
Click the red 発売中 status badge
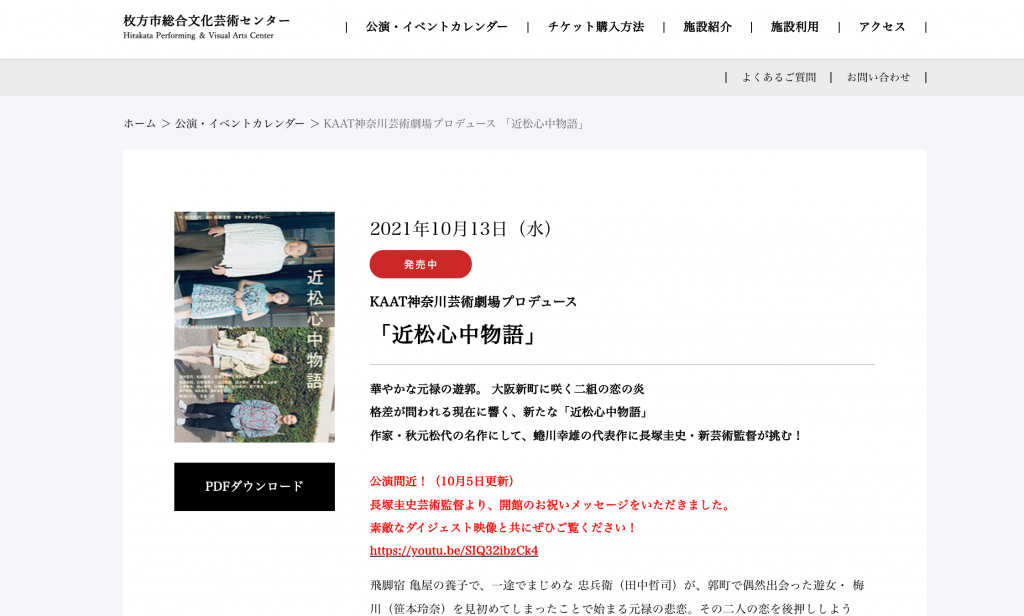[x=420, y=264]
